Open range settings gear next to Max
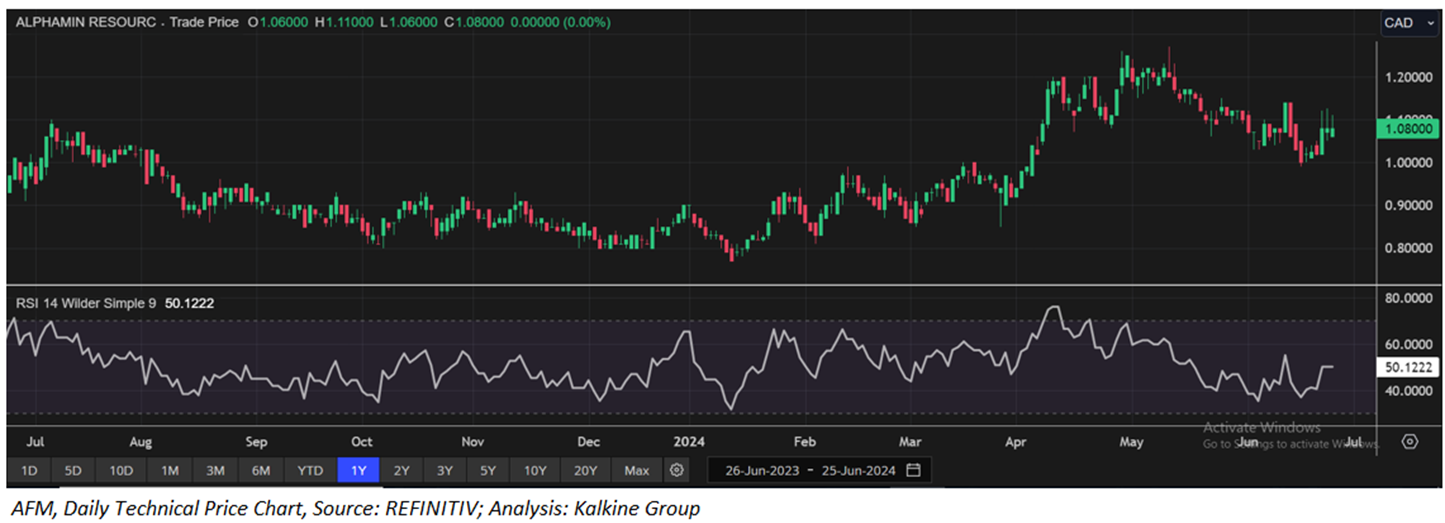The width and height of the screenshot is (1445, 523). (677, 470)
